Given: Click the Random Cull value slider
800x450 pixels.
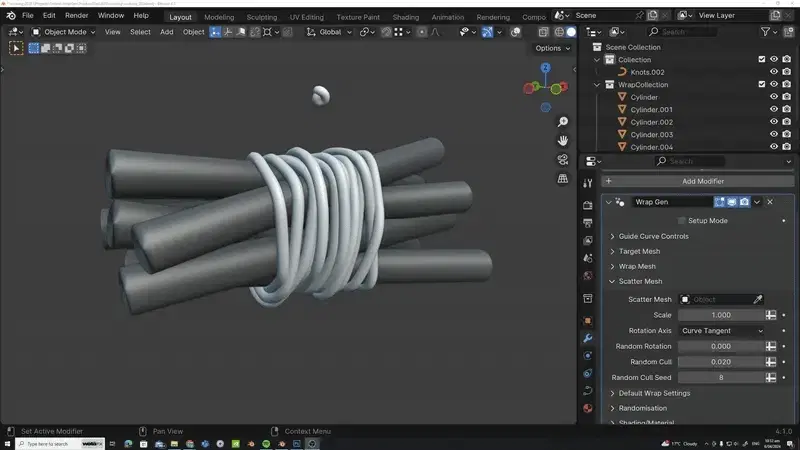Looking at the screenshot, I should 721,361.
